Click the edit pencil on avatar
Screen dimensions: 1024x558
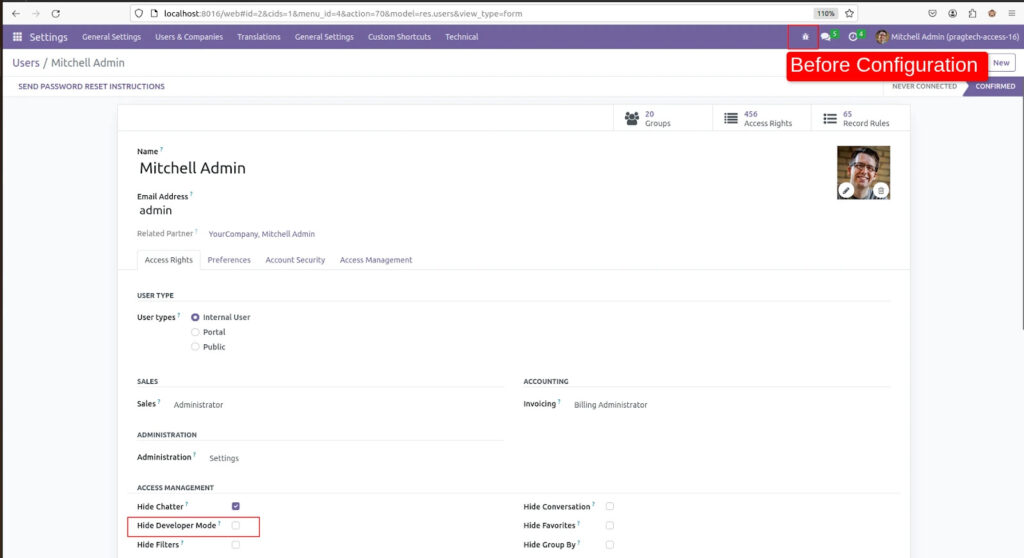[x=846, y=189]
